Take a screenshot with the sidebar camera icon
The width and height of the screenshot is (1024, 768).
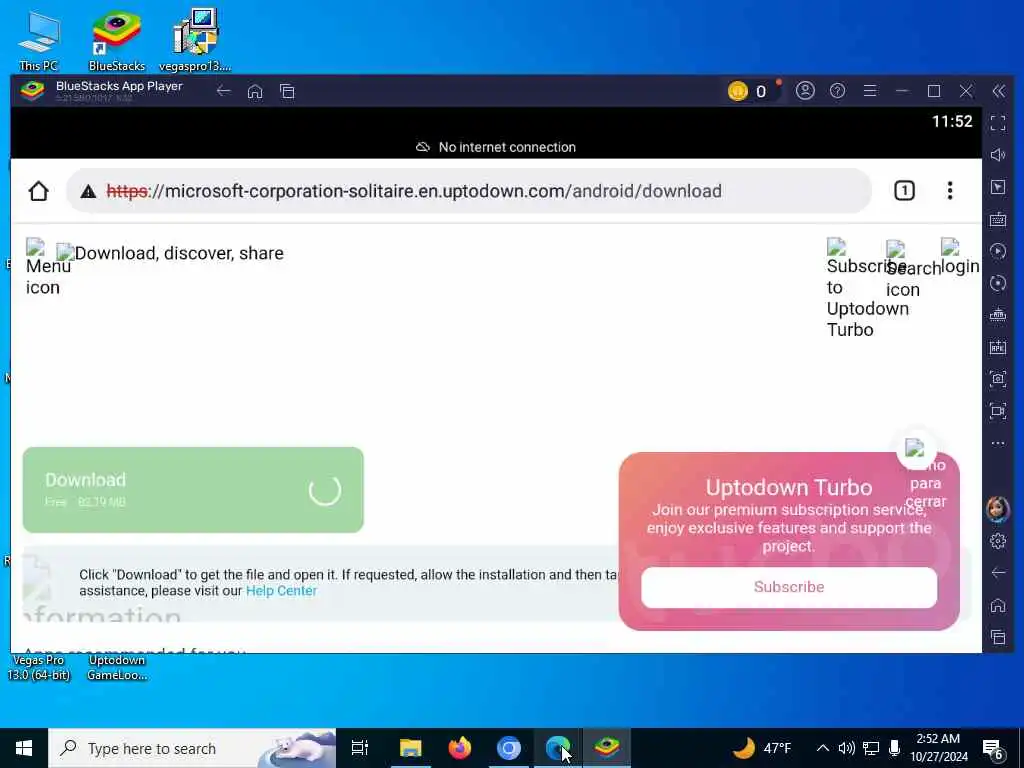998,379
